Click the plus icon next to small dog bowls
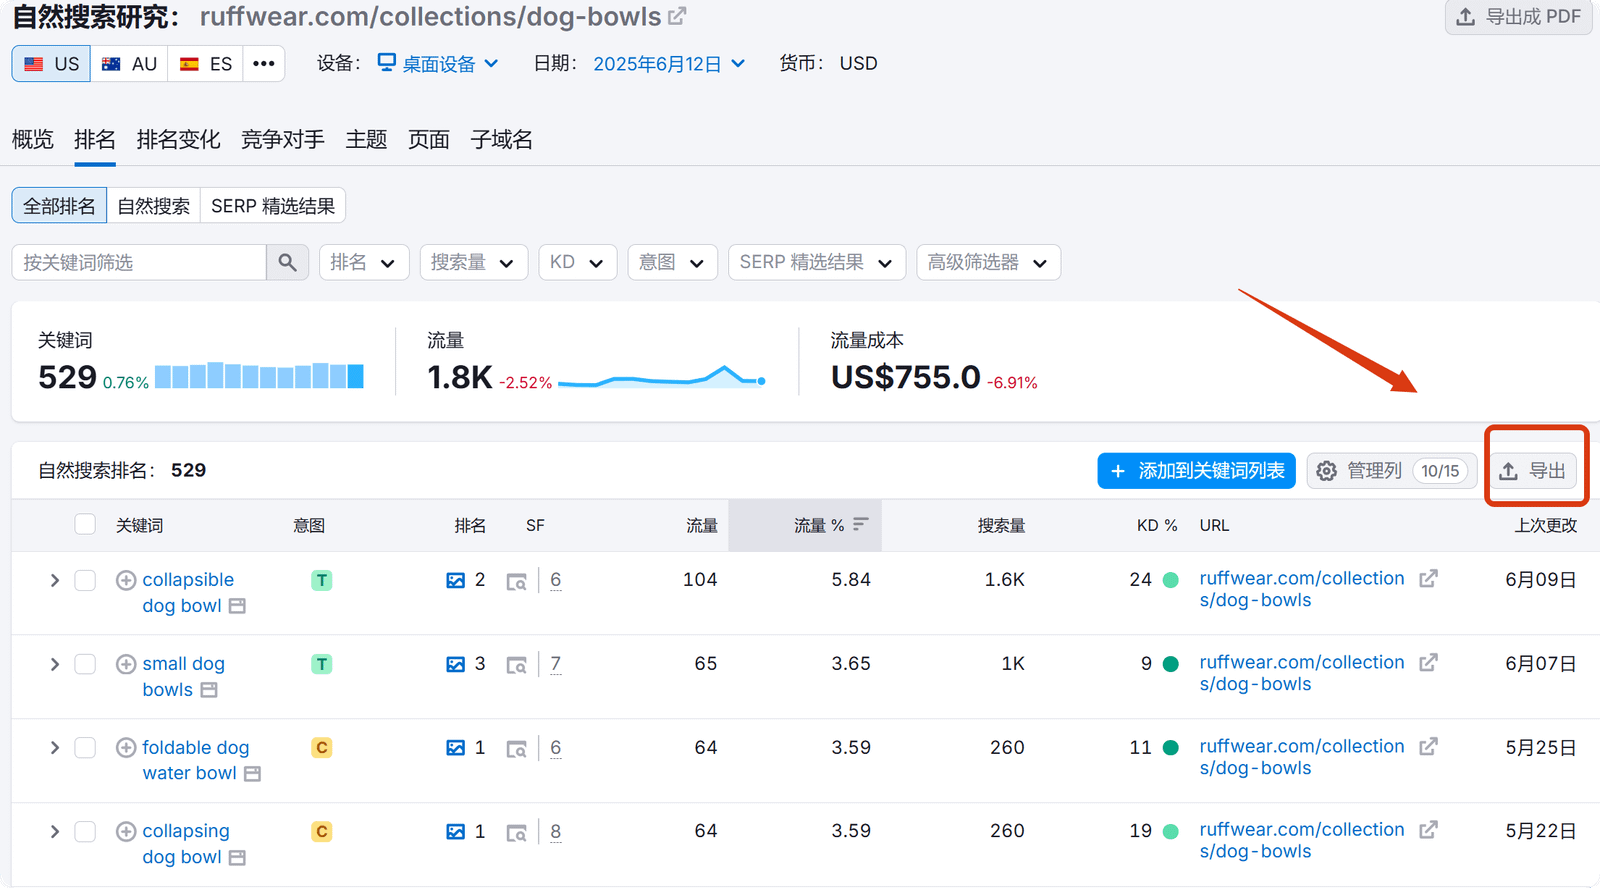Image resolution: width=1600 pixels, height=888 pixels. [x=126, y=664]
